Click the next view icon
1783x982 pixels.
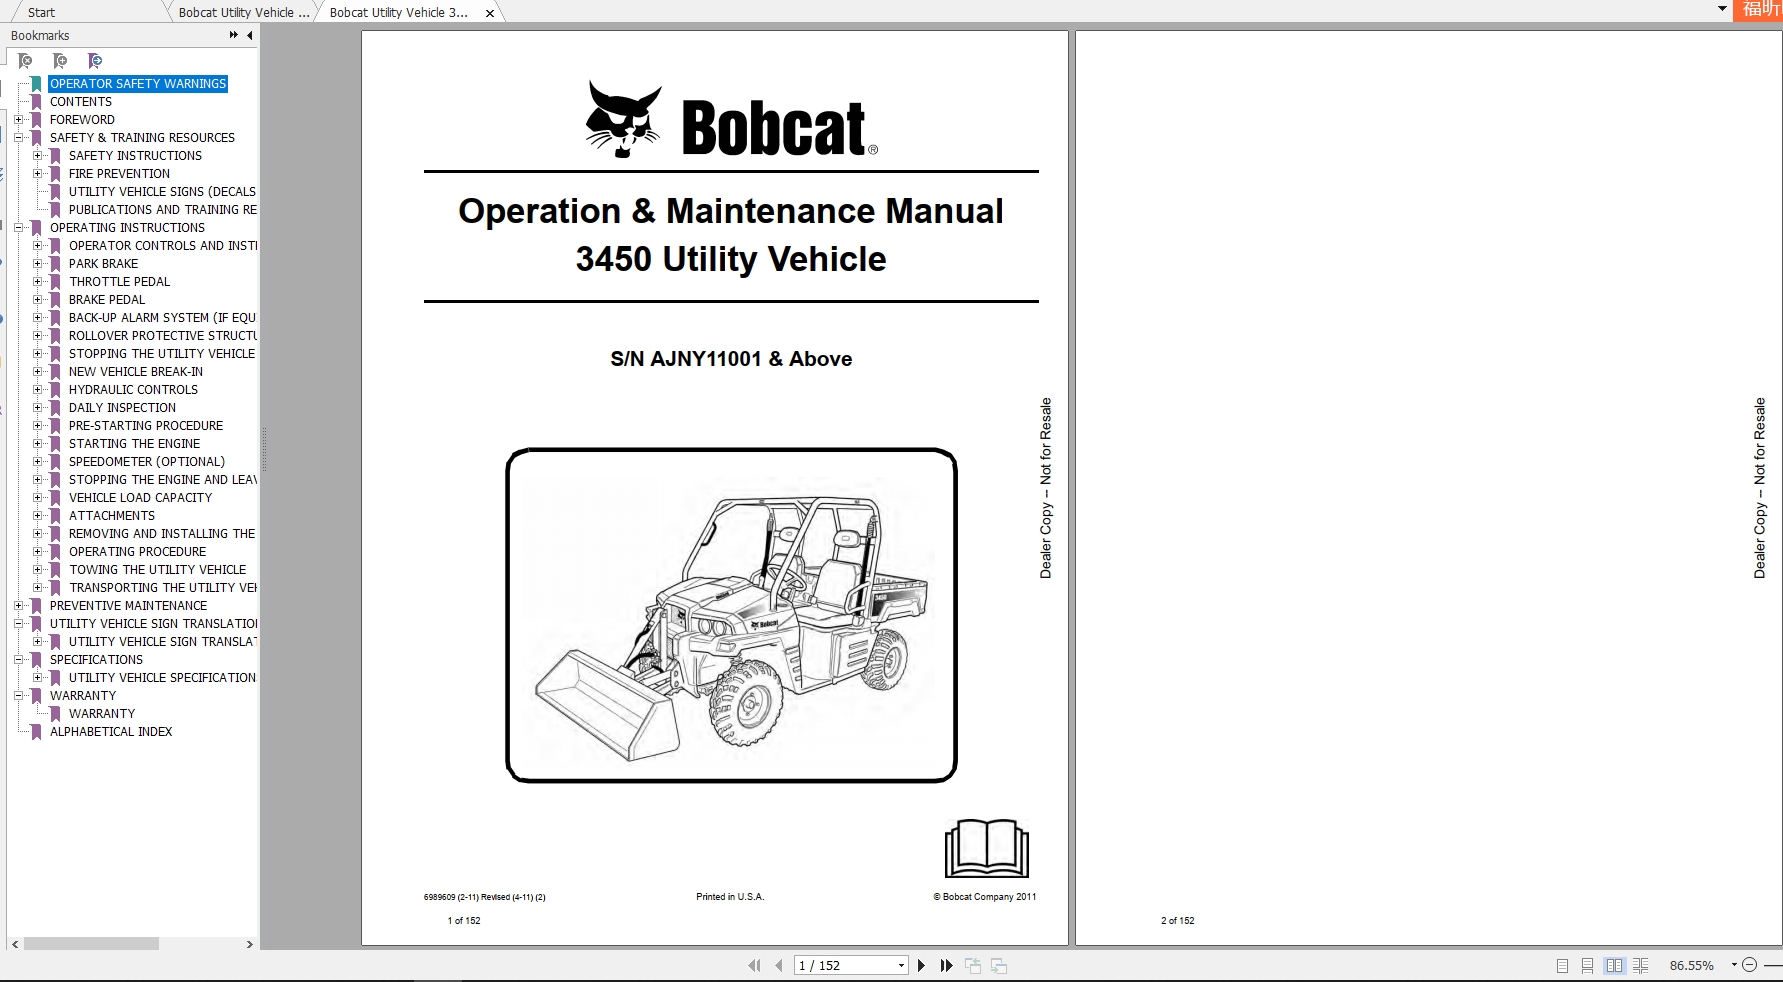coord(999,965)
